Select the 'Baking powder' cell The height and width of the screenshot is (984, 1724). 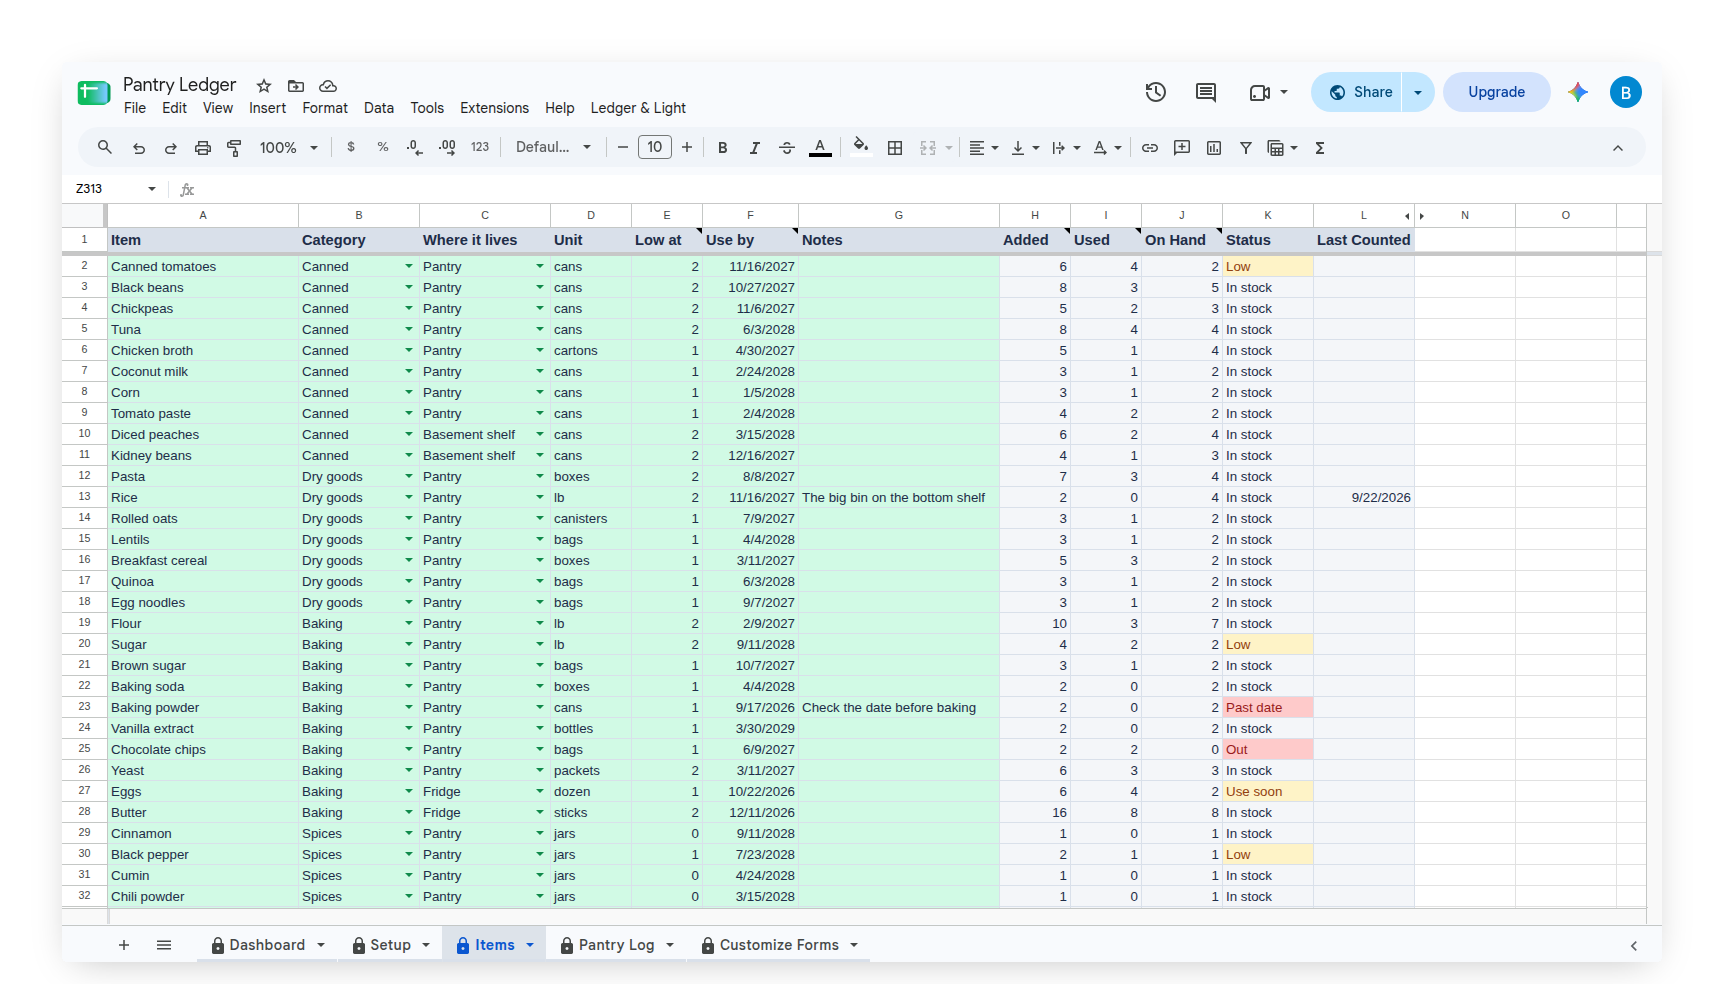tap(203, 708)
